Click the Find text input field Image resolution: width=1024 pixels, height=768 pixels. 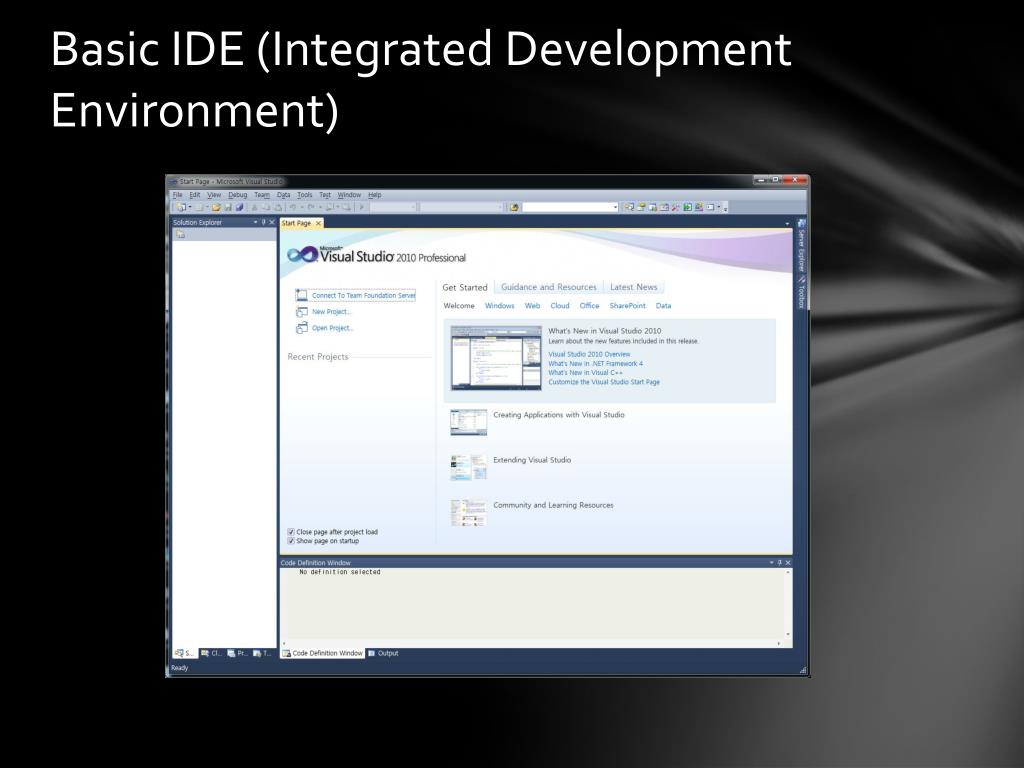[x=567, y=207]
